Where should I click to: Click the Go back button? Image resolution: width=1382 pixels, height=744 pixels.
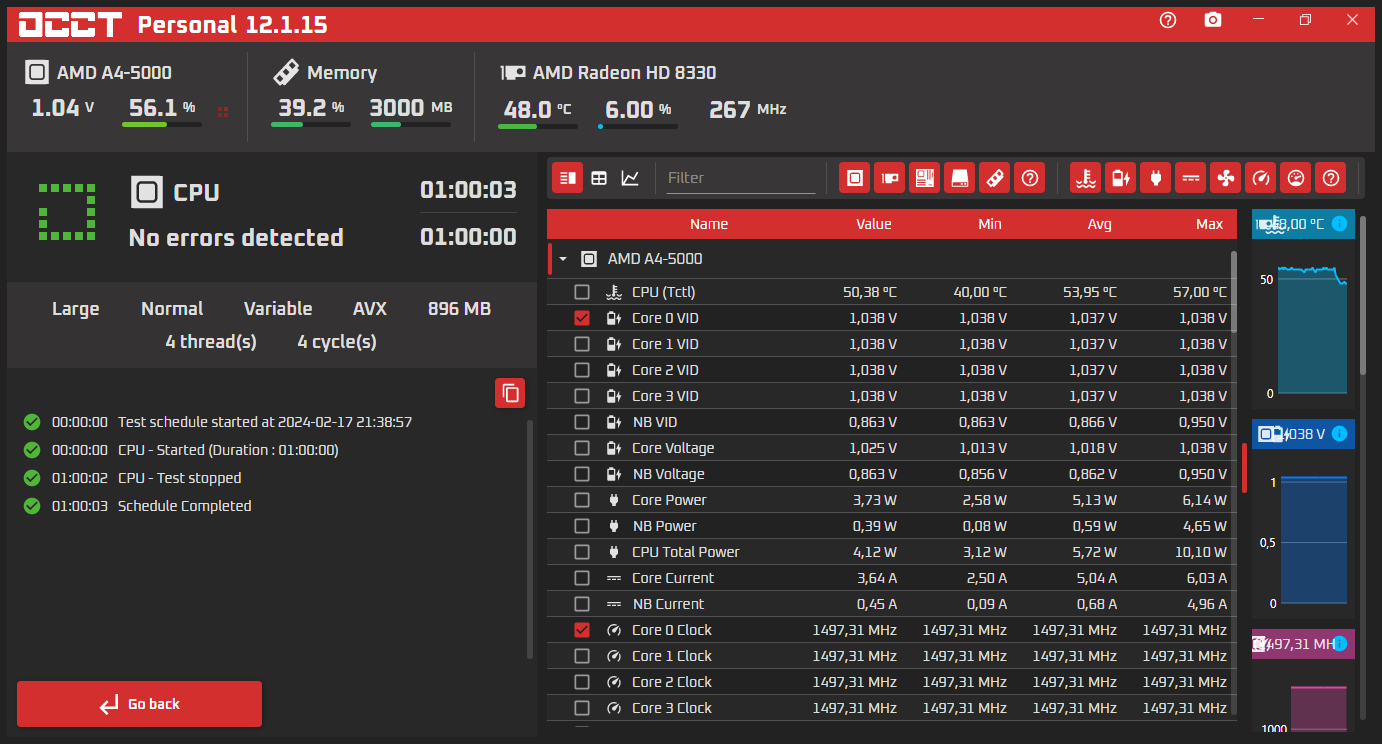point(139,704)
